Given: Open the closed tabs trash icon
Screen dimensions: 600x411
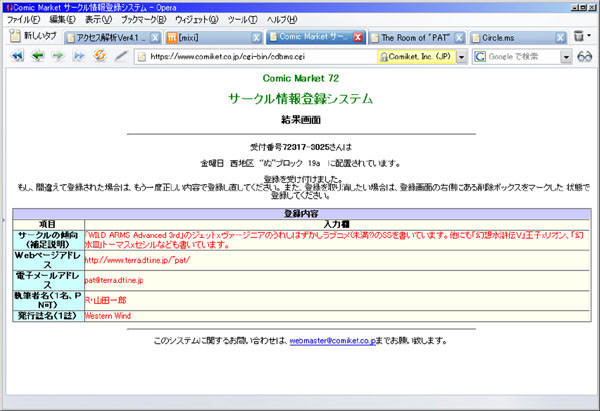Looking at the screenshot, I should tap(579, 36).
